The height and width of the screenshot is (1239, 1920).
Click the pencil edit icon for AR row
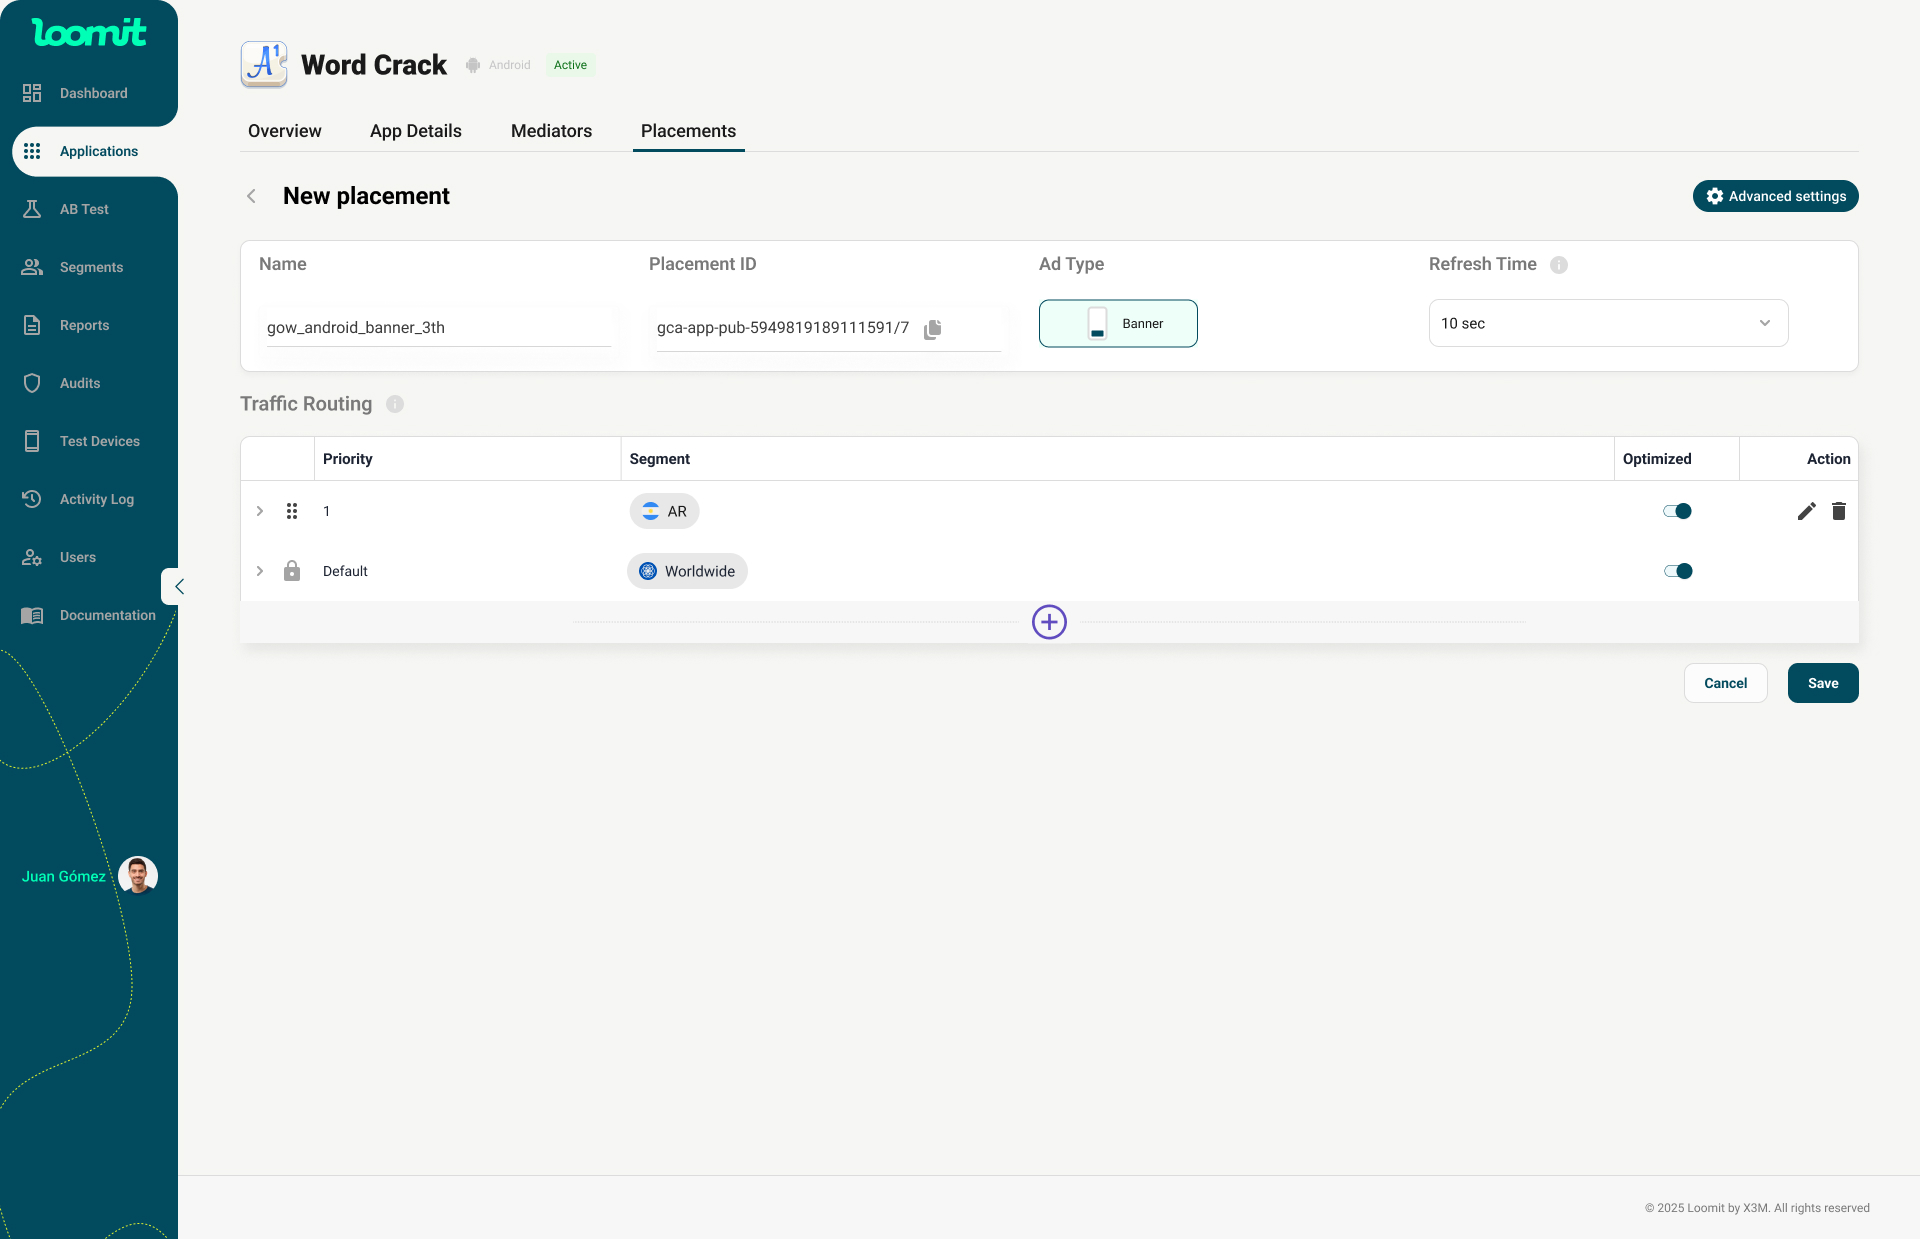[1806, 511]
